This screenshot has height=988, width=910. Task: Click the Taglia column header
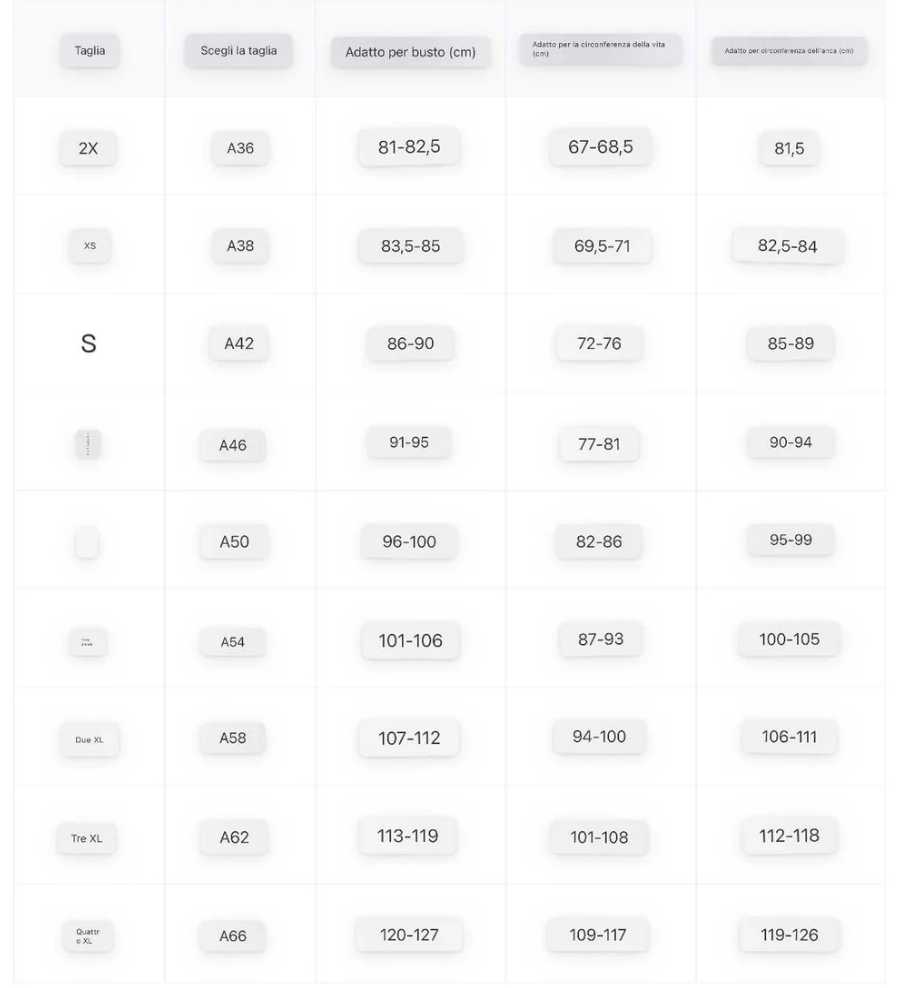[90, 51]
